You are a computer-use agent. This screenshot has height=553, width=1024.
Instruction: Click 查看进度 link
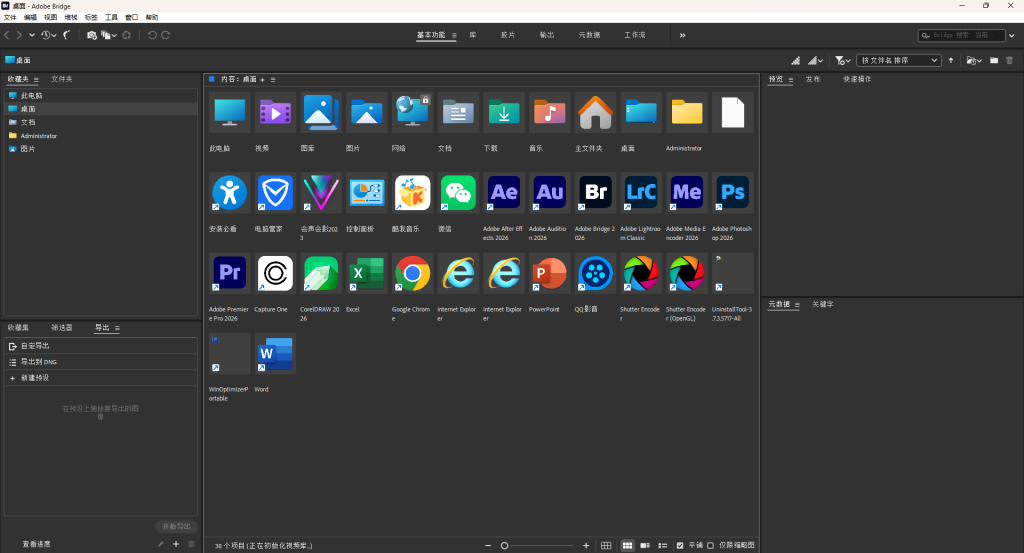pyautogui.click(x=36, y=544)
